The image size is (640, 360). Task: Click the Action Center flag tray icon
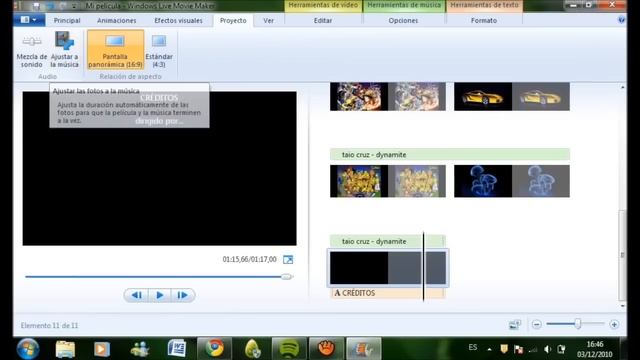518,349
